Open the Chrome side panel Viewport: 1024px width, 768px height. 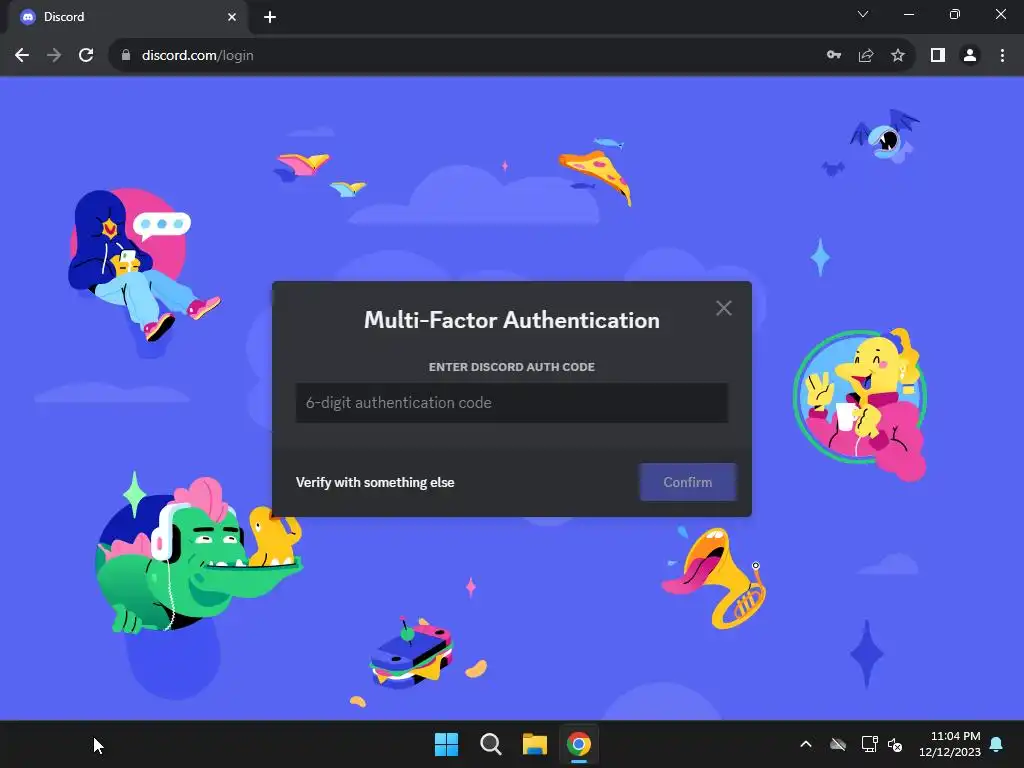point(938,56)
